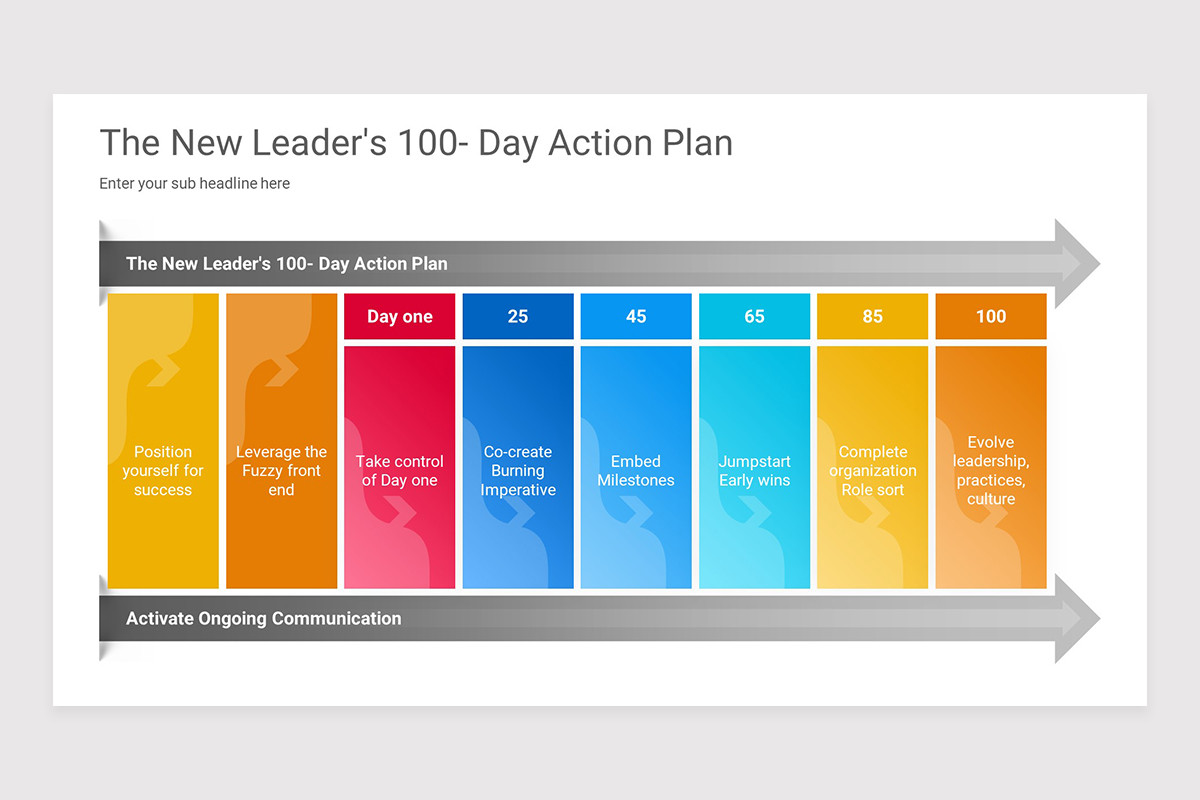Select the cyan 65 header box
This screenshot has height=800, width=1200.
tap(754, 316)
